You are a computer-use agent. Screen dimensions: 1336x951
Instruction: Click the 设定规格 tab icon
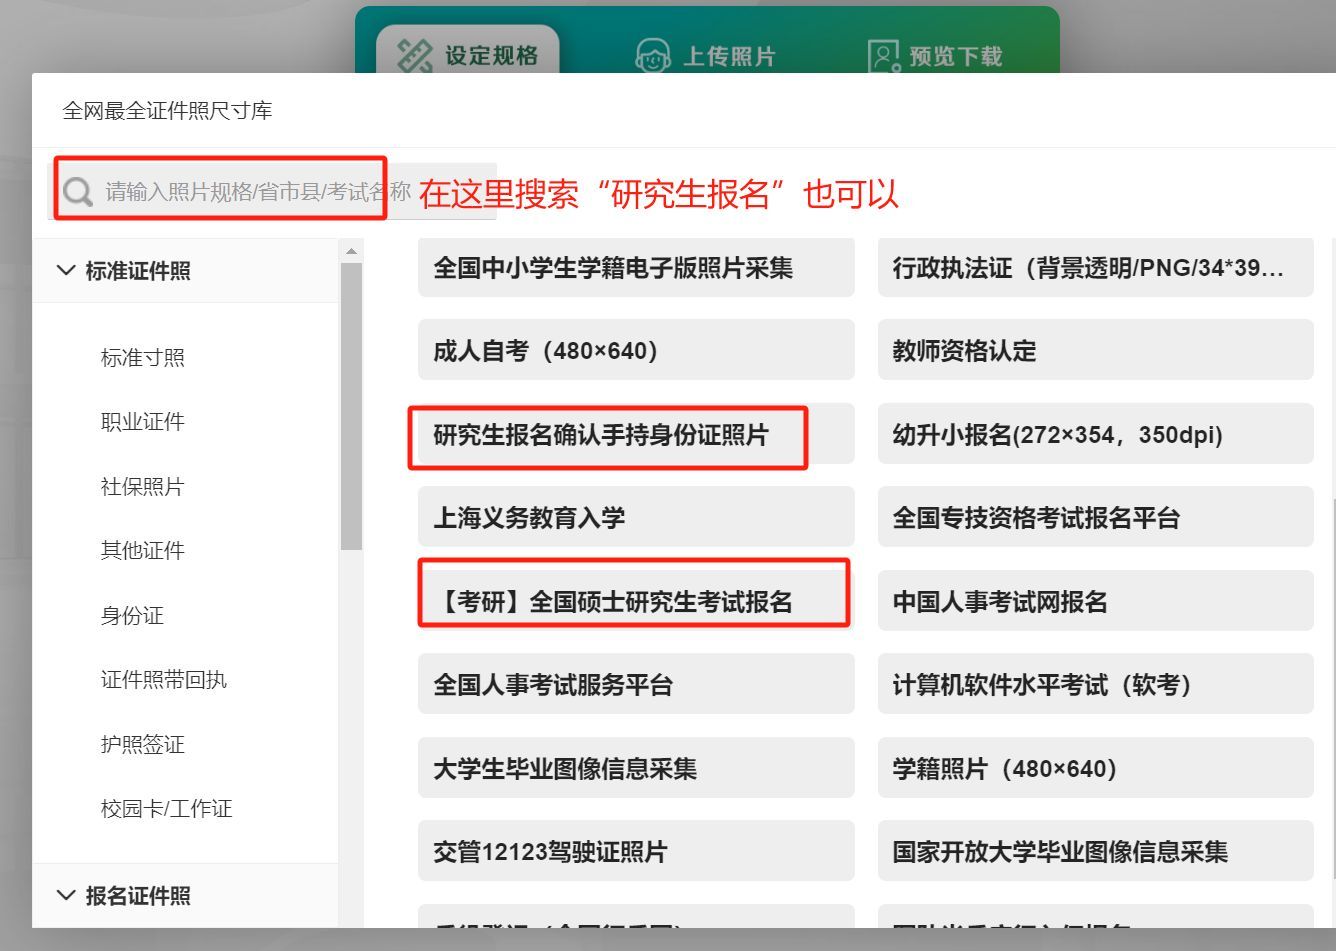click(x=414, y=56)
